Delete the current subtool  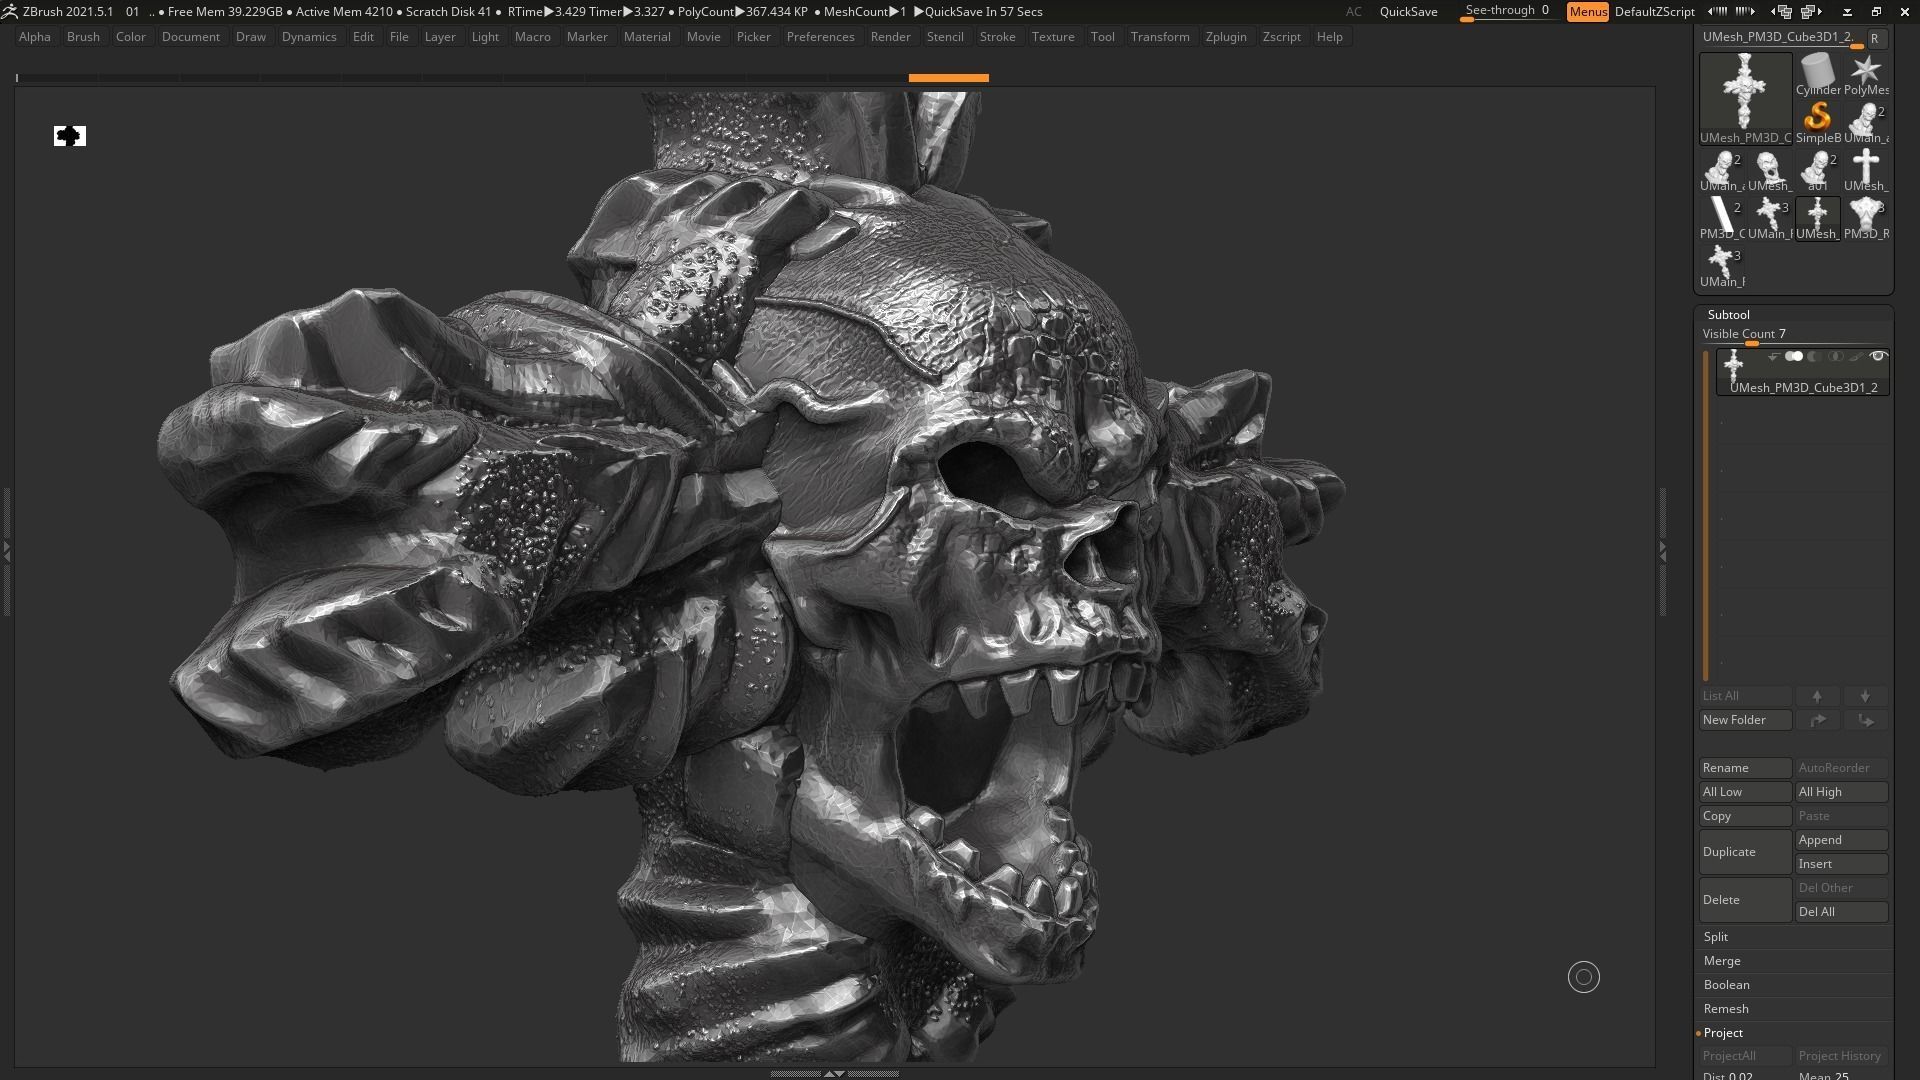(x=1745, y=900)
